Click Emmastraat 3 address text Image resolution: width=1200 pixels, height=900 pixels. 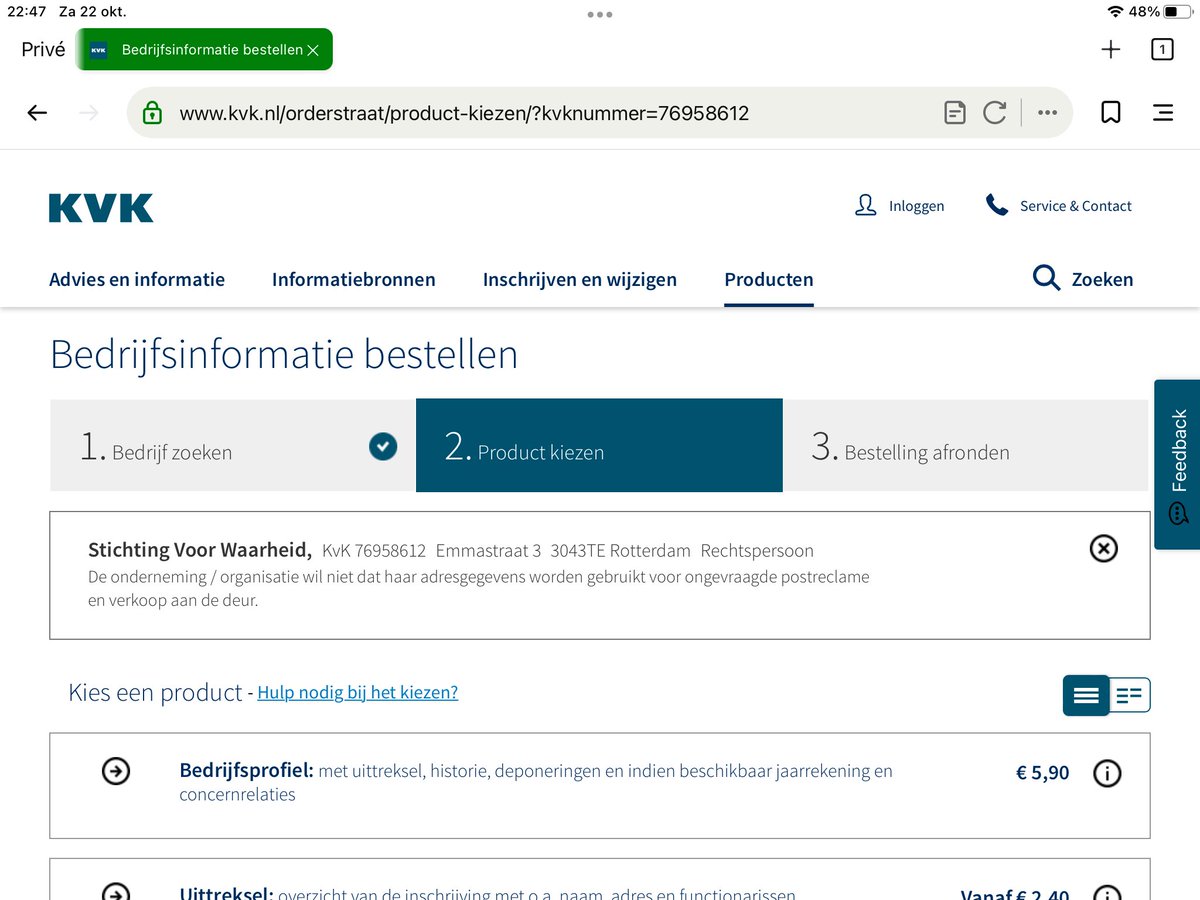[489, 551]
